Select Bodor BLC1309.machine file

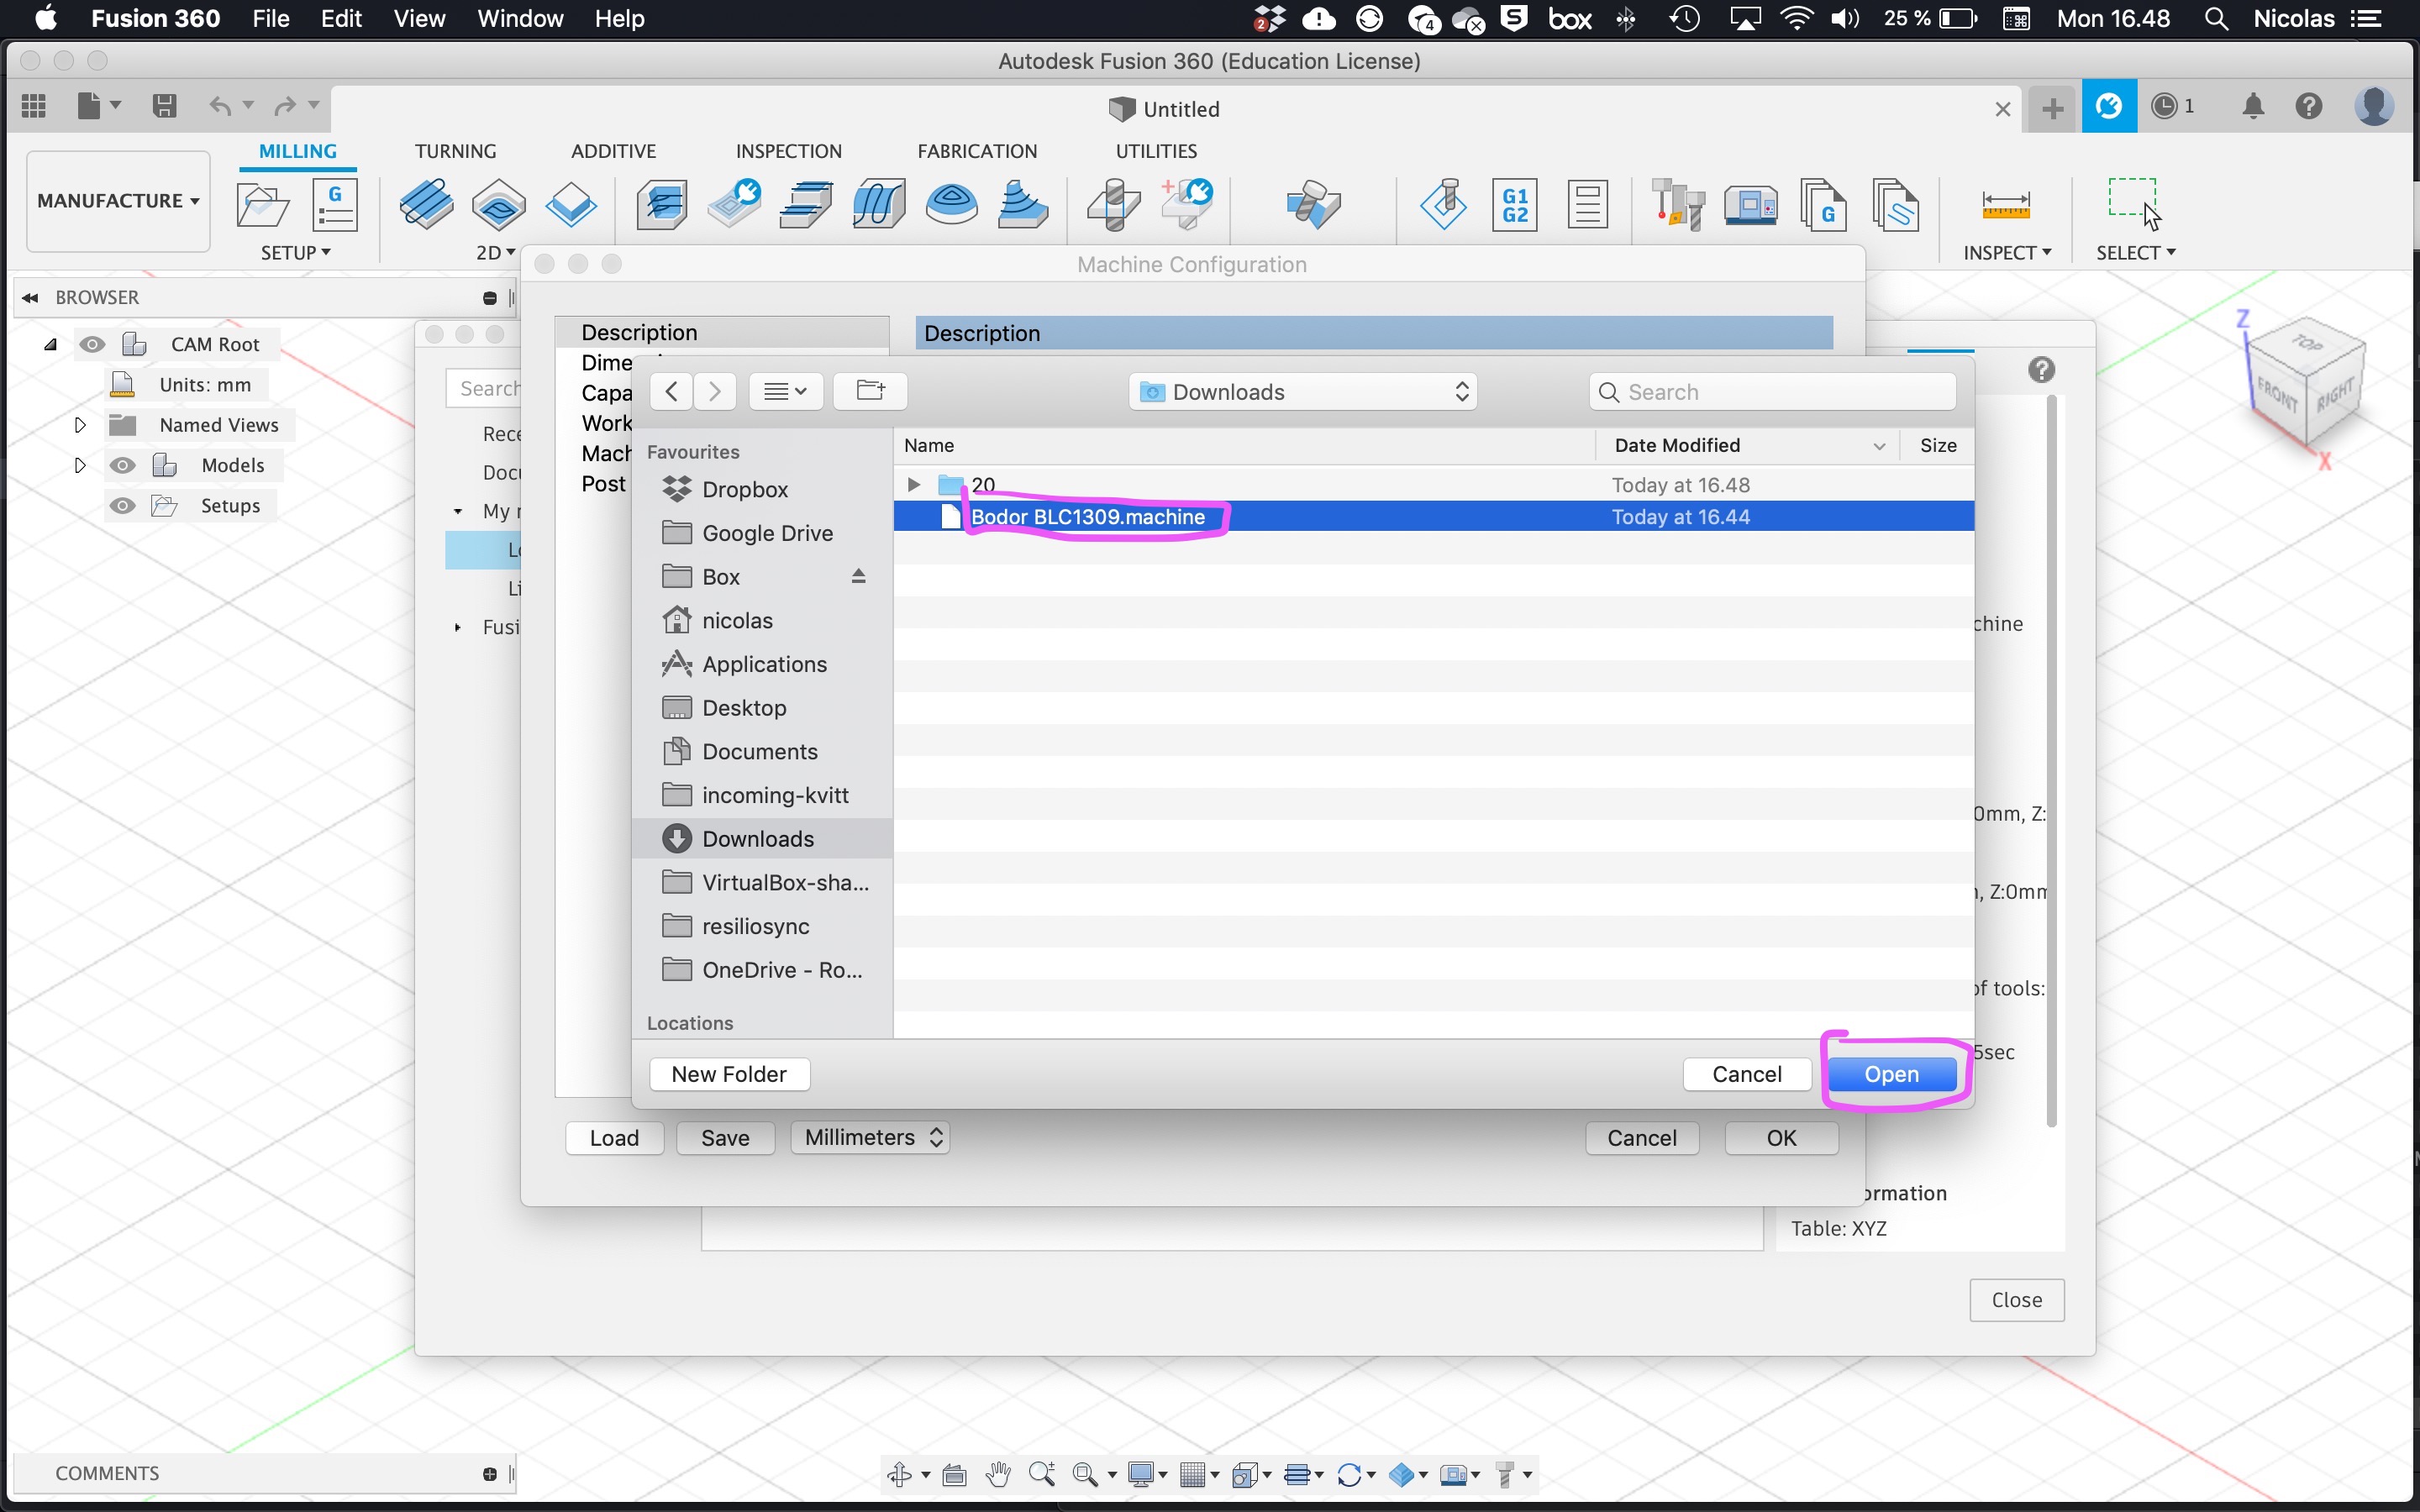point(1433,516)
